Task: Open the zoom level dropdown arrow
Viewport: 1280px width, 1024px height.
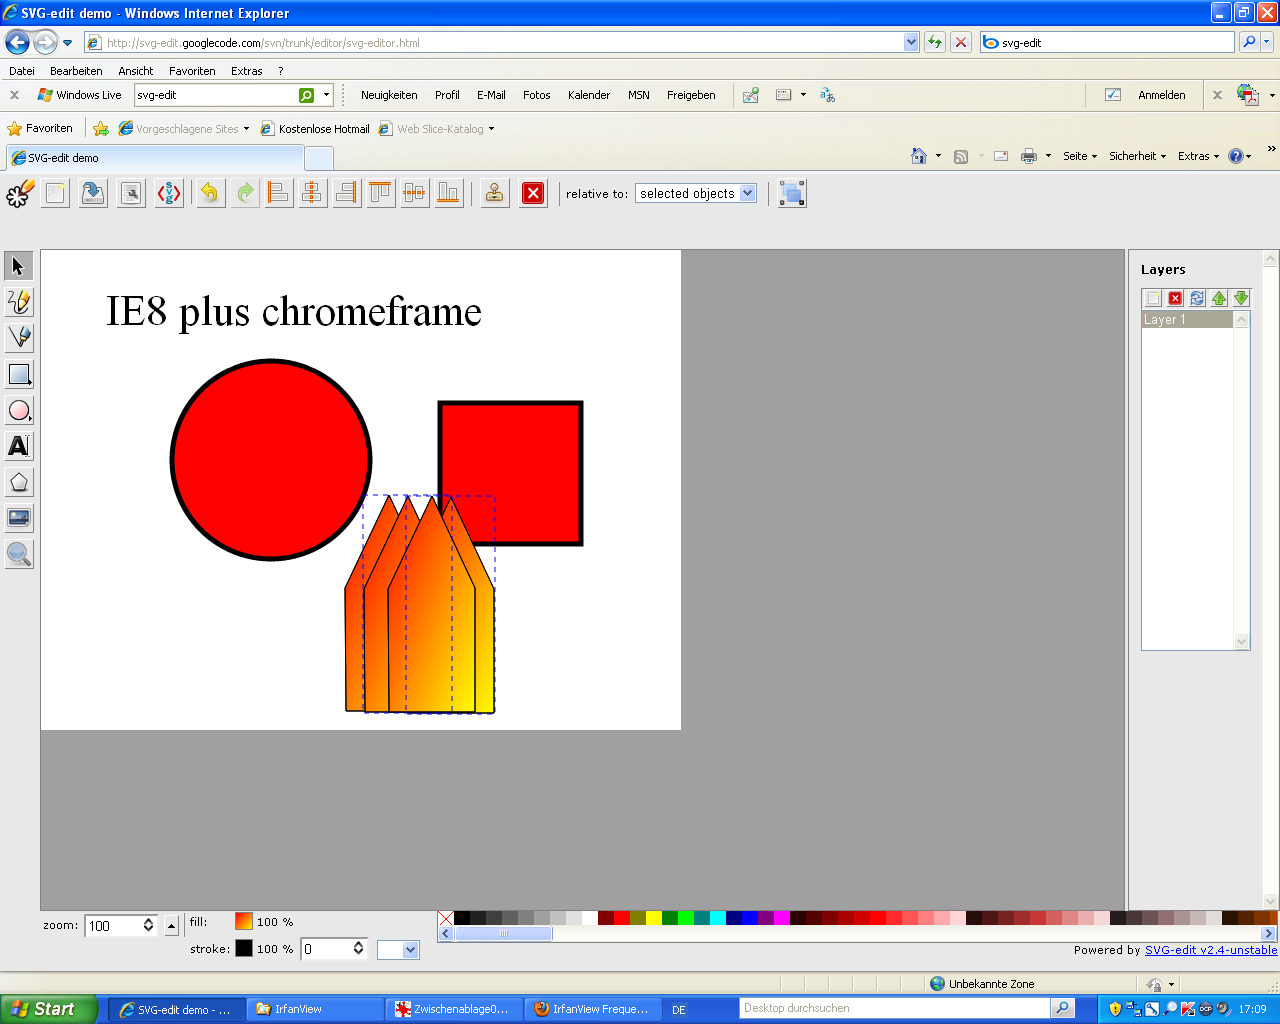Action: (x=171, y=926)
